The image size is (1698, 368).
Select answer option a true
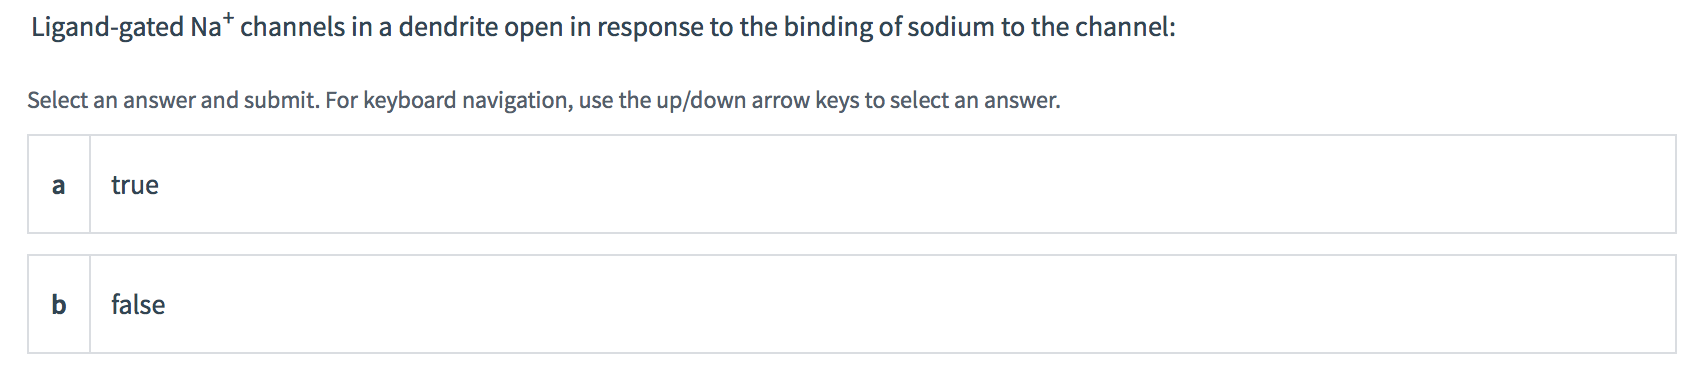[851, 184]
